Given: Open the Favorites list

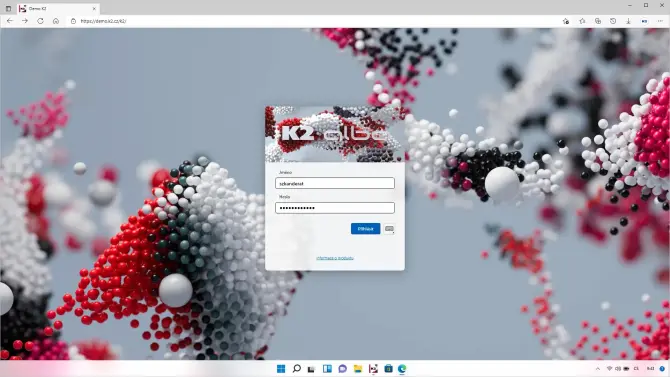Looking at the screenshot, I should [x=582, y=21].
